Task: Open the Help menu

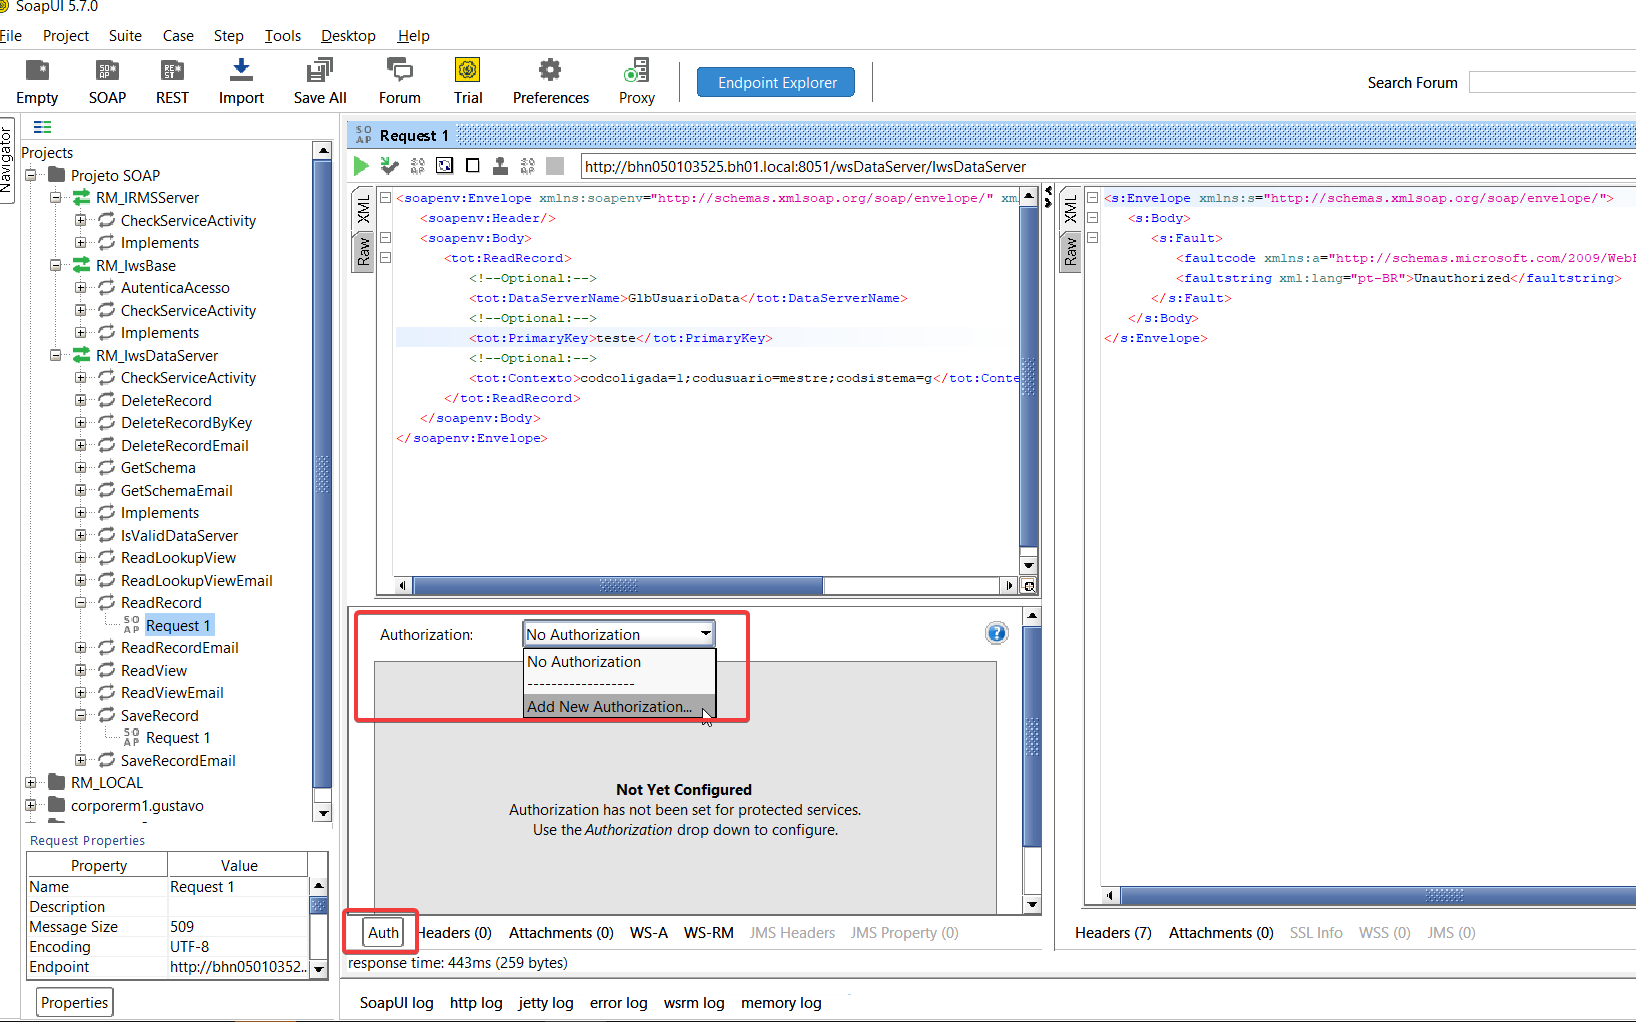Action: 413,36
